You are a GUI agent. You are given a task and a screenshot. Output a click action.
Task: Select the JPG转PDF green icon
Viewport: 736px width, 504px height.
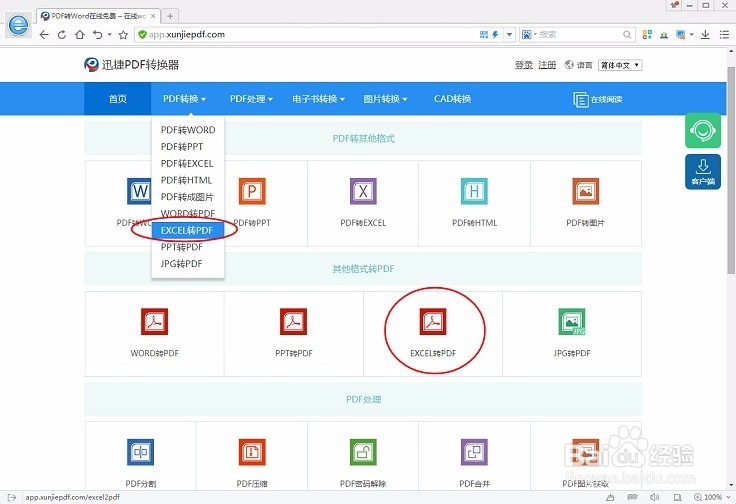[572, 321]
